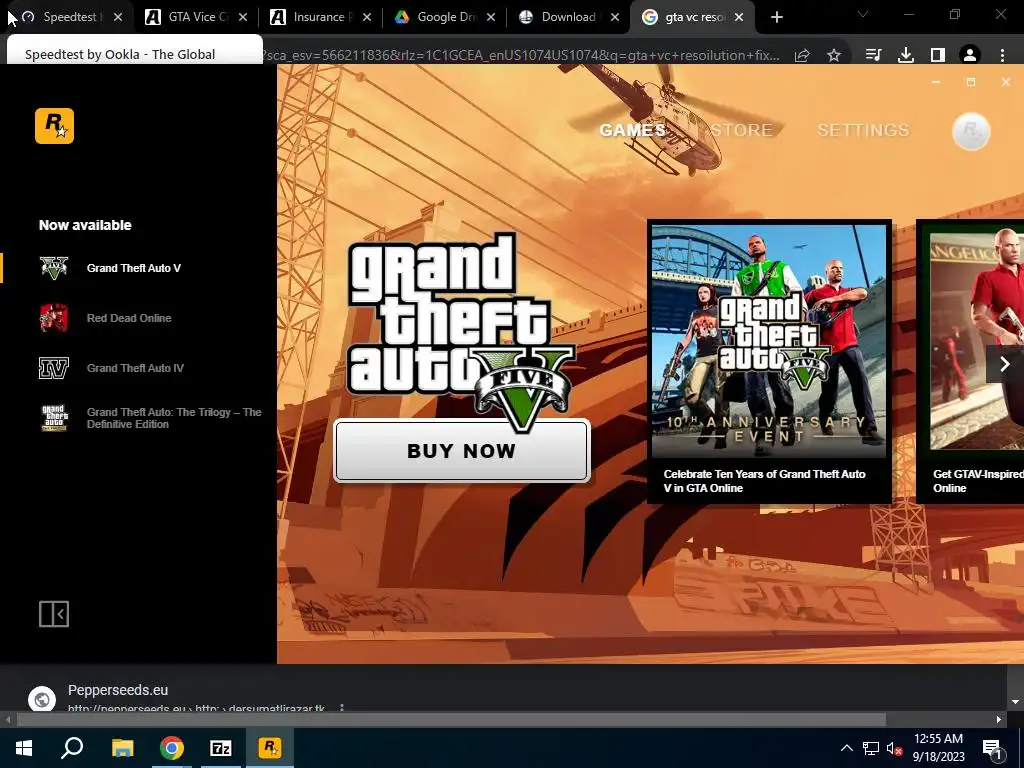Switch to the Insurance browser tab
The width and height of the screenshot is (1024, 768).
(320, 17)
